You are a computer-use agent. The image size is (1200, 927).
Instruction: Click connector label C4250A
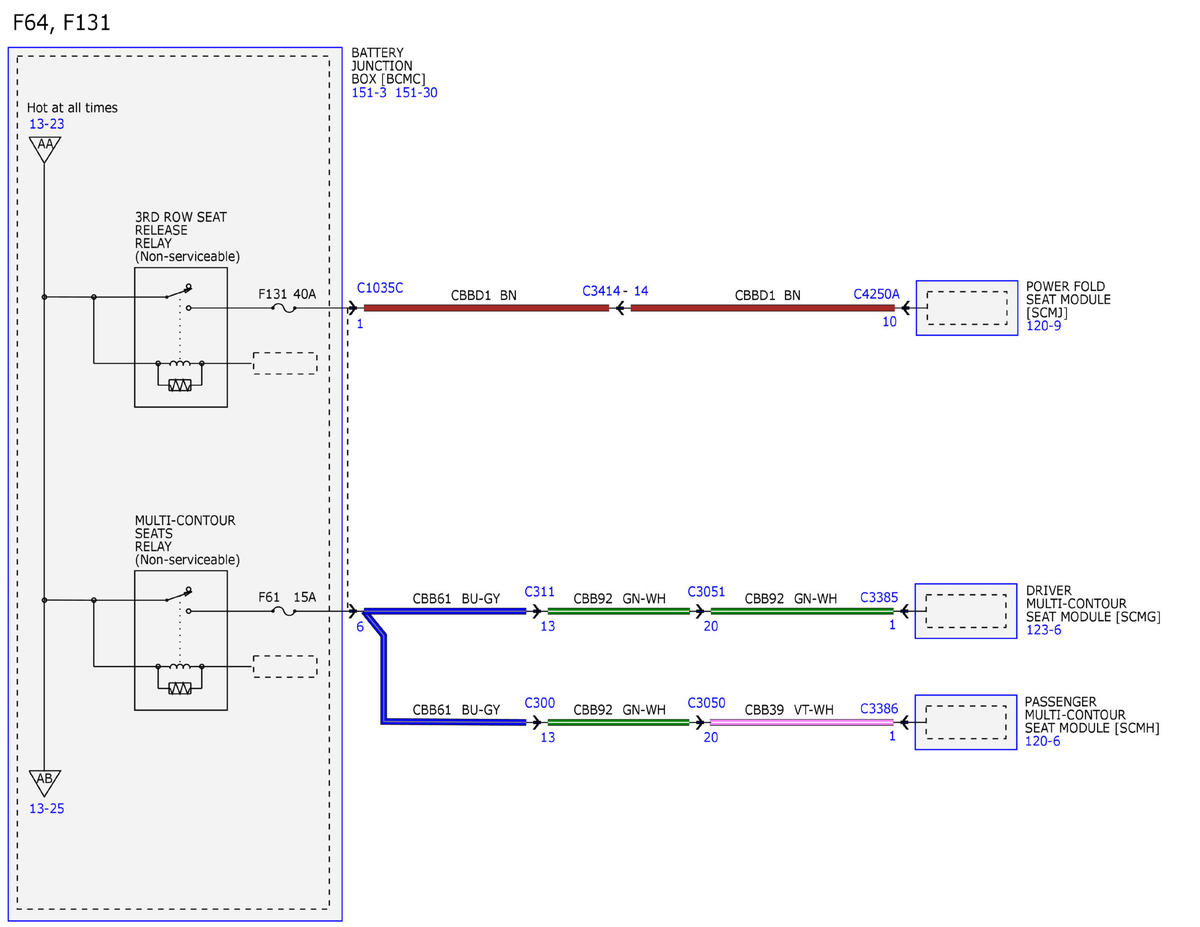pos(876,294)
